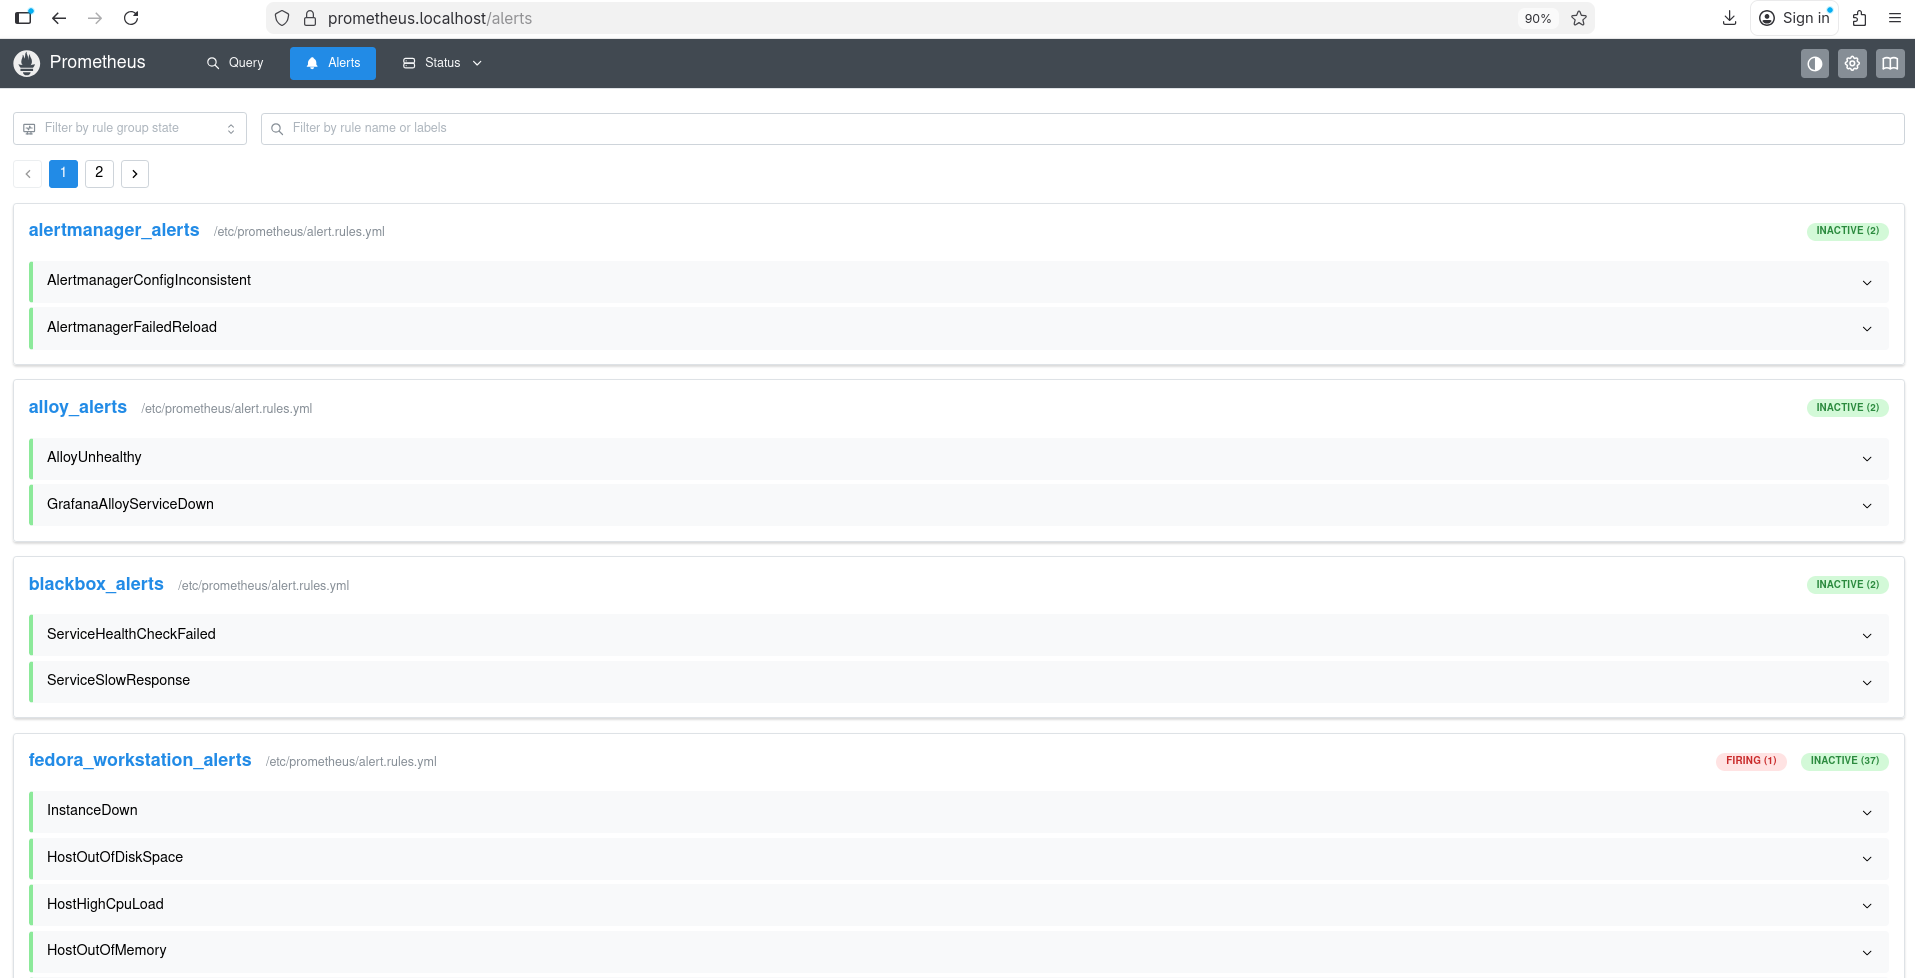The height and width of the screenshot is (978, 1915).
Task: Open the documentation book icon
Action: tap(1890, 63)
